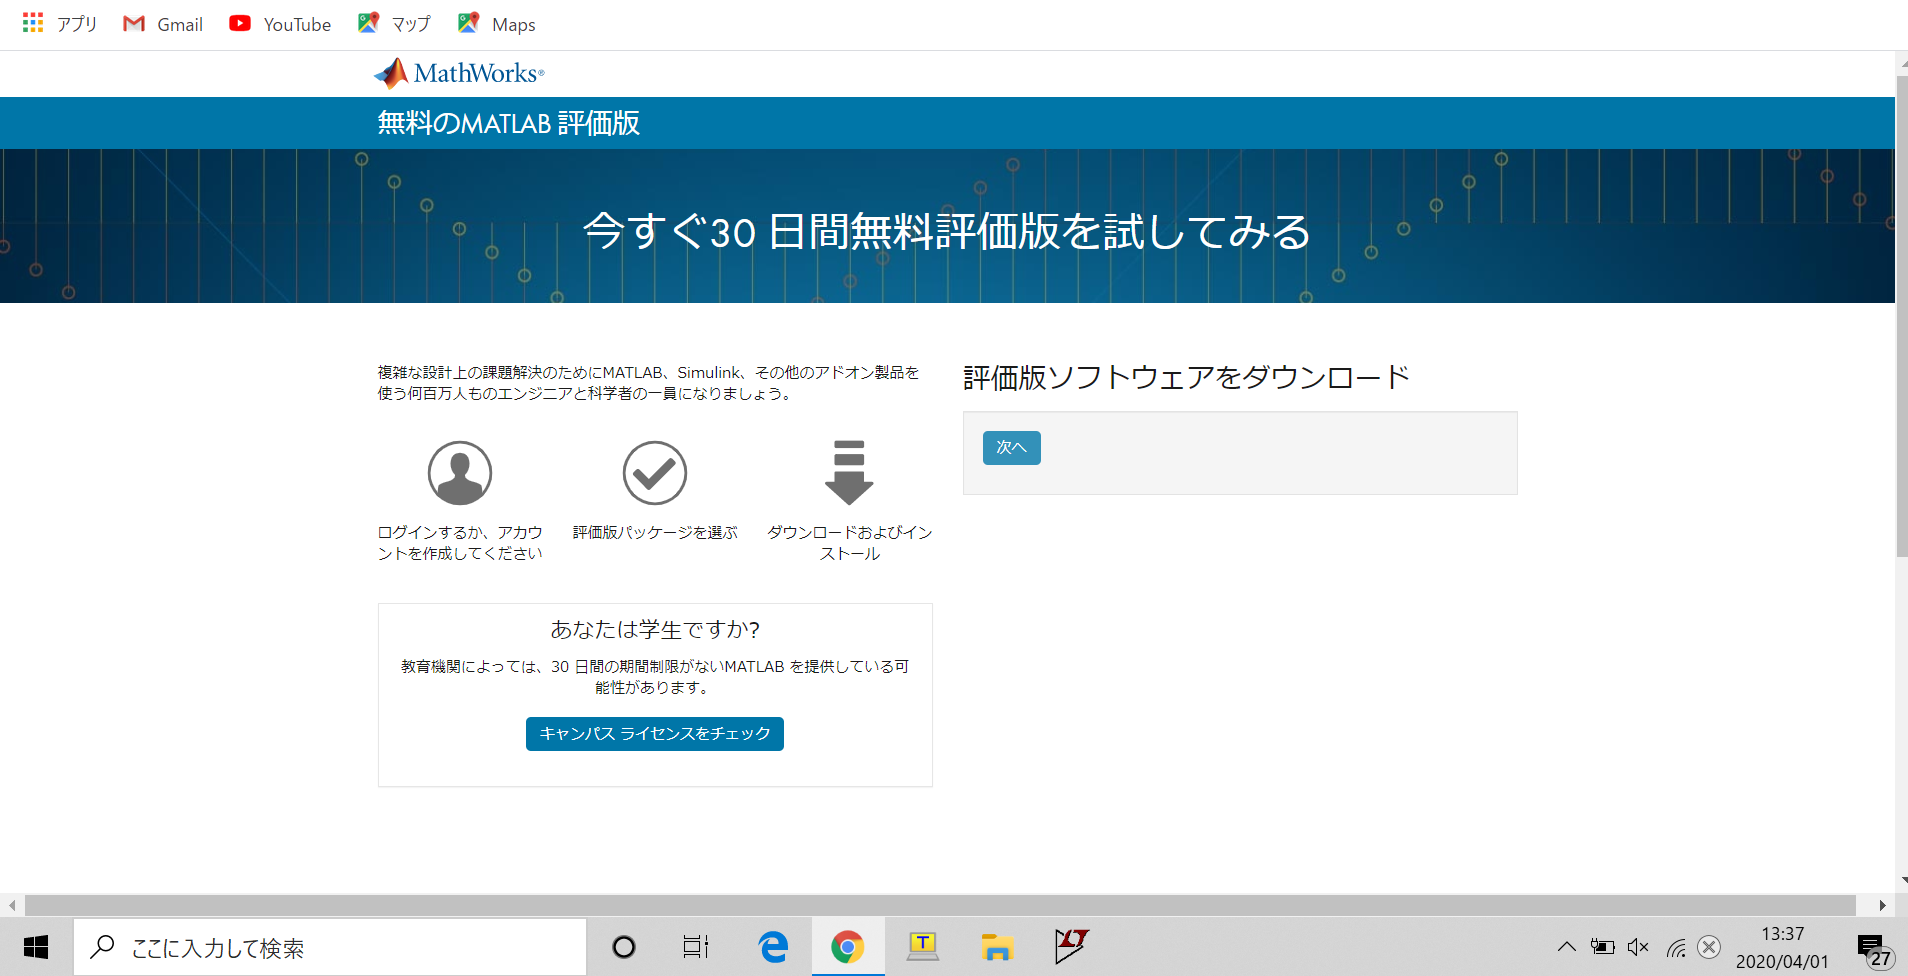Open the Windows Start menu
Image resolution: width=1908 pixels, height=976 pixels.
(x=36, y=947)
